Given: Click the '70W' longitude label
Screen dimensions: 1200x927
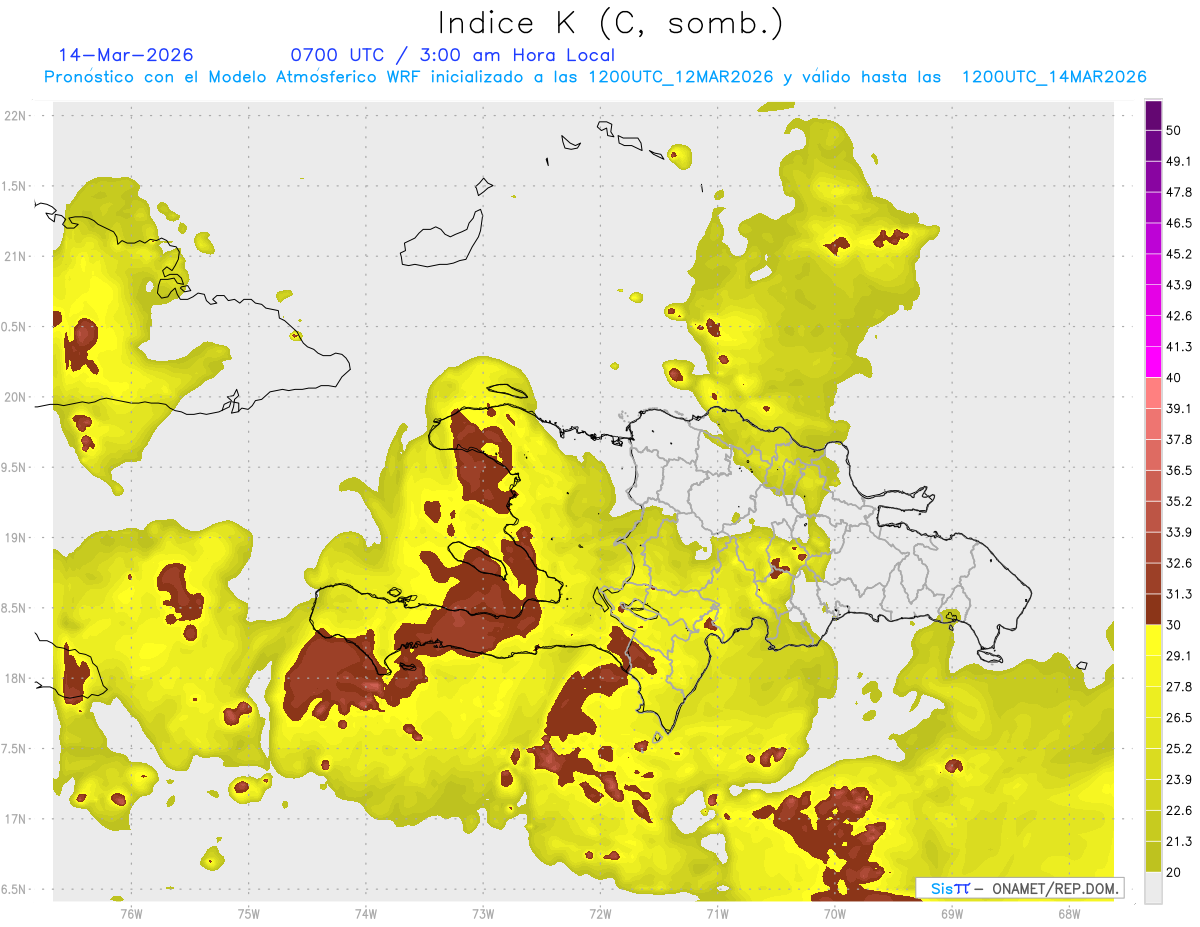Looking at the screenshot, I should coord(835,913).
